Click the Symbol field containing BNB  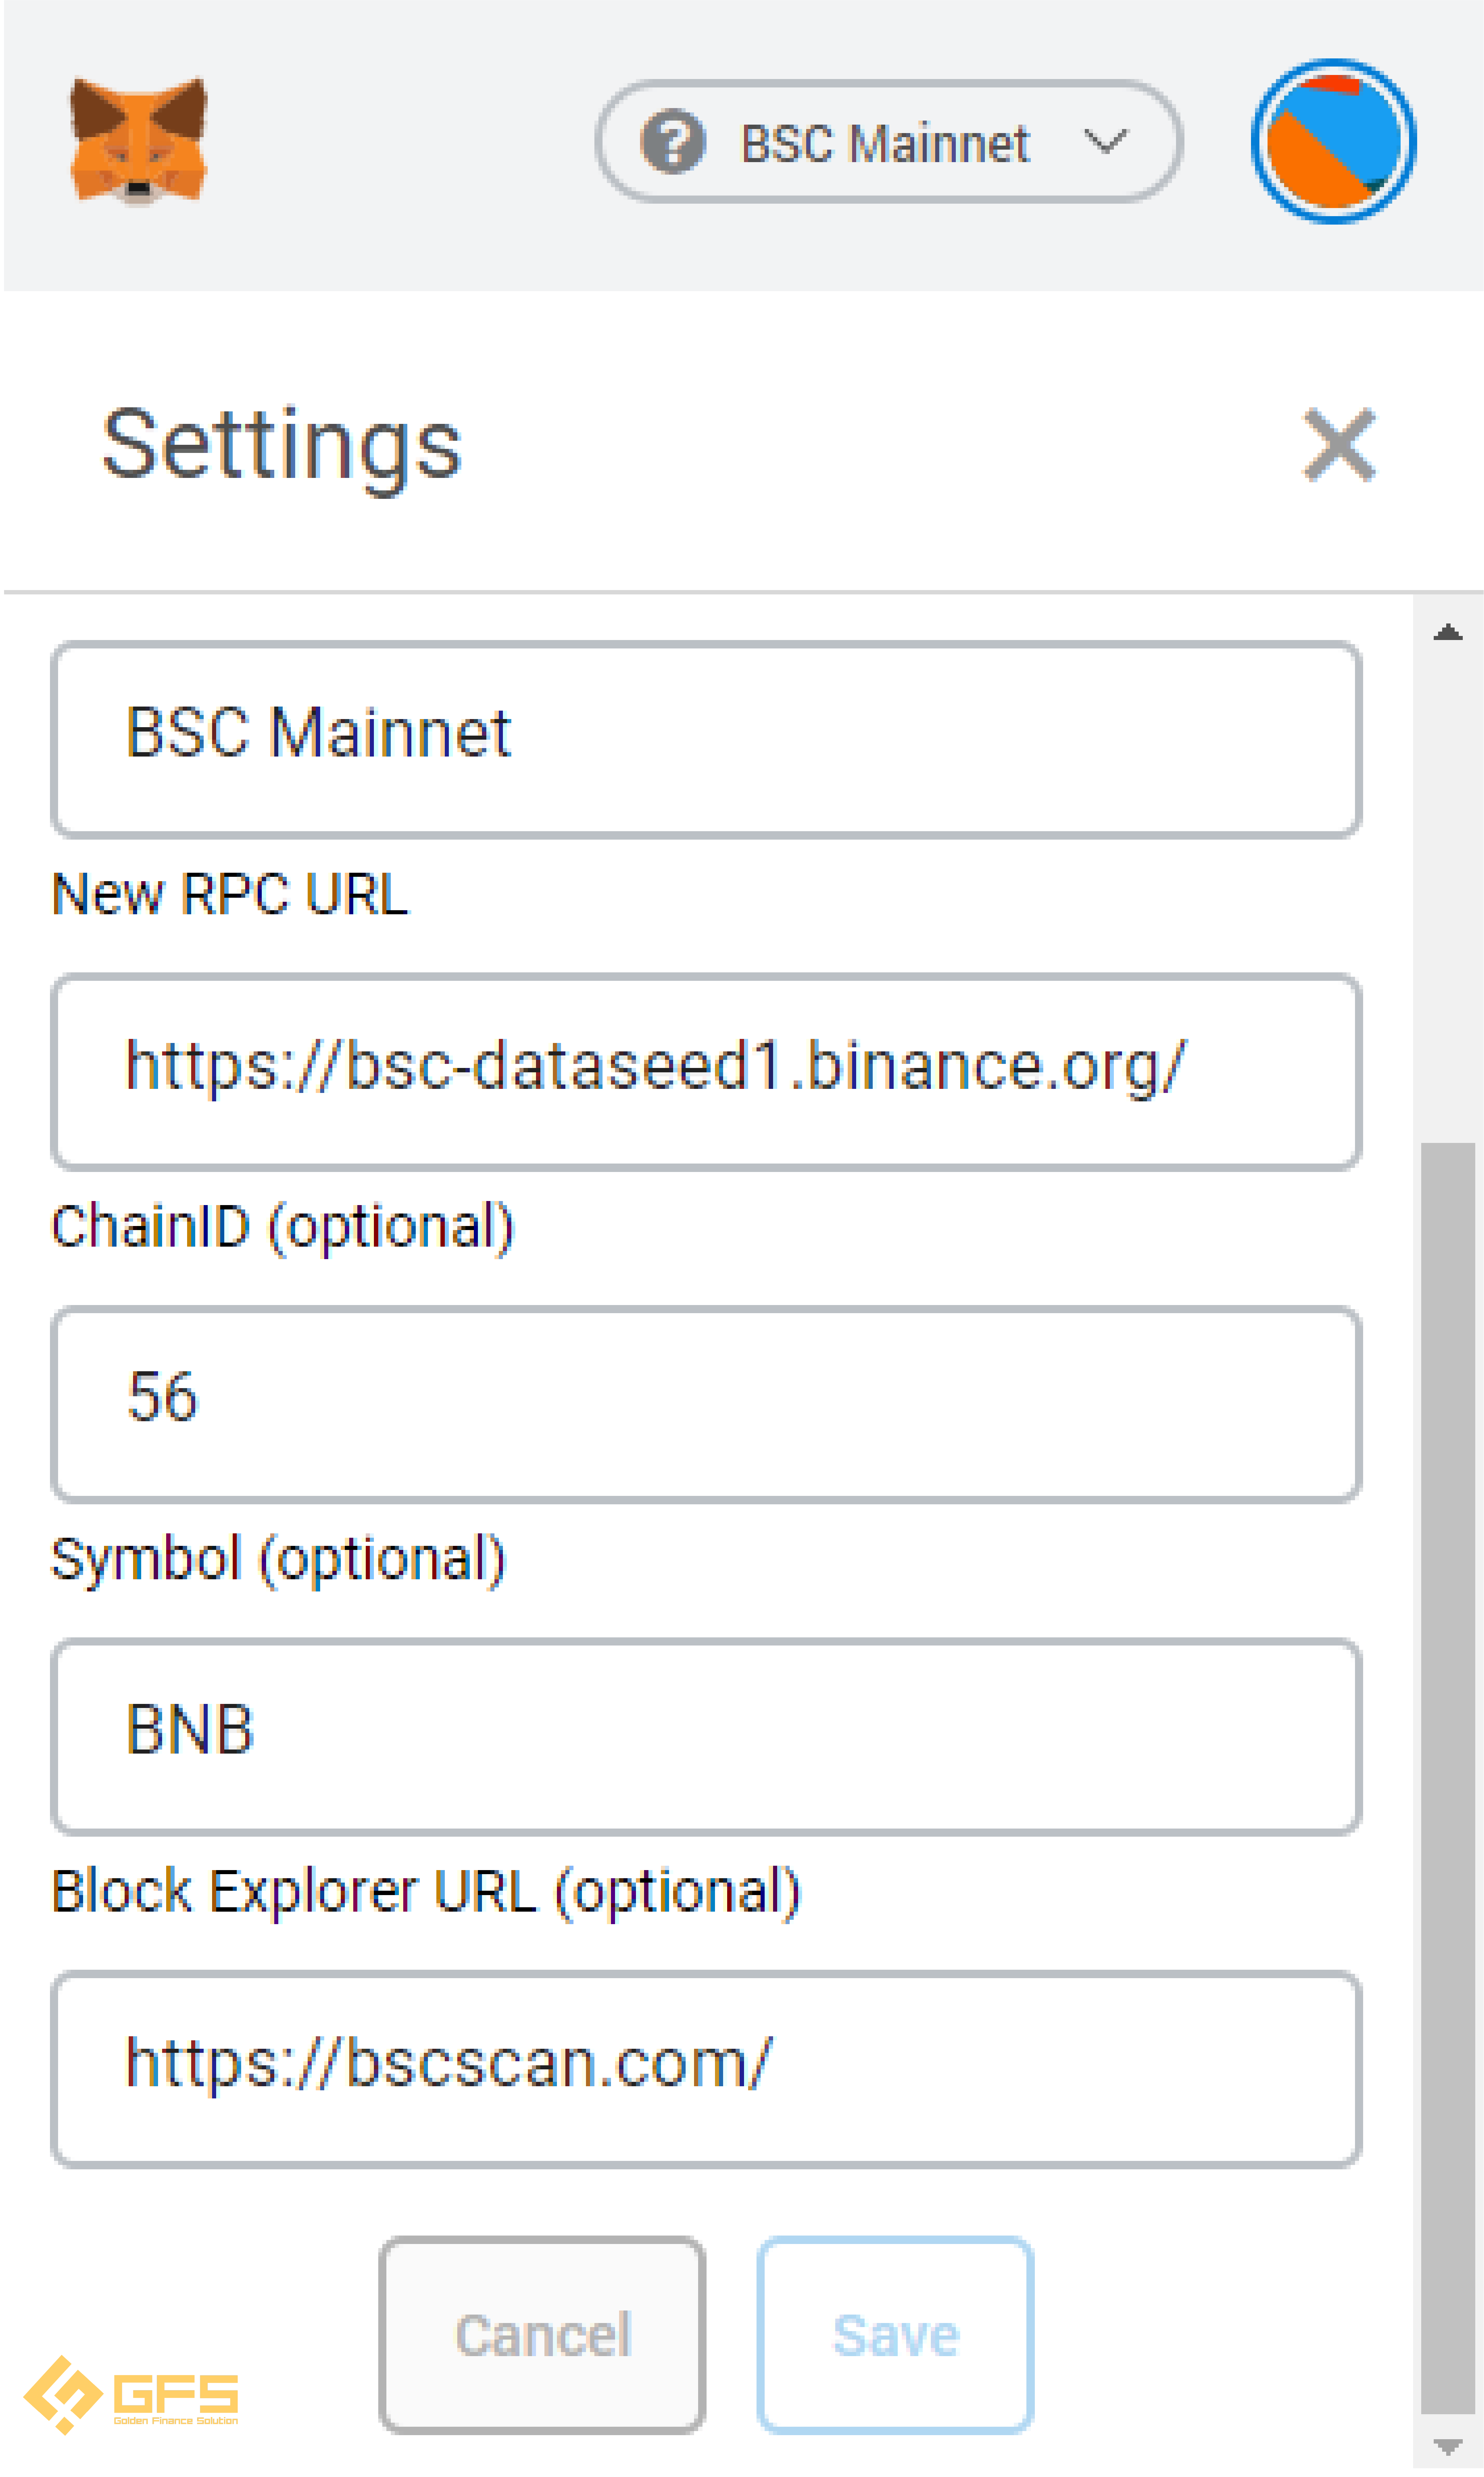706,1736
